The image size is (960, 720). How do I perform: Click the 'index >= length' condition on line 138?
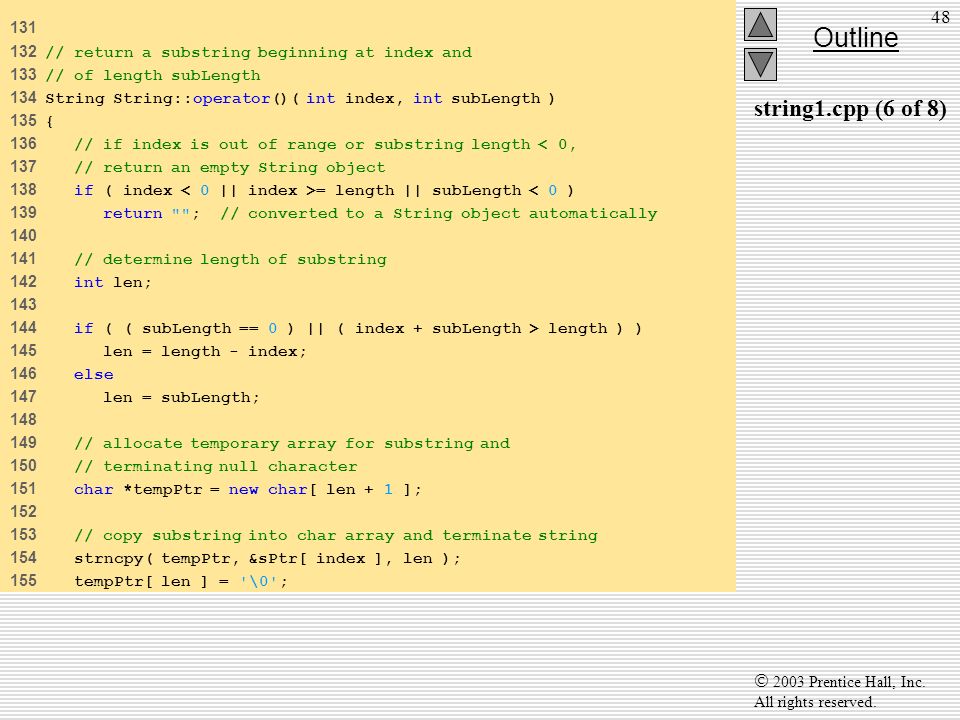(321, 190)
